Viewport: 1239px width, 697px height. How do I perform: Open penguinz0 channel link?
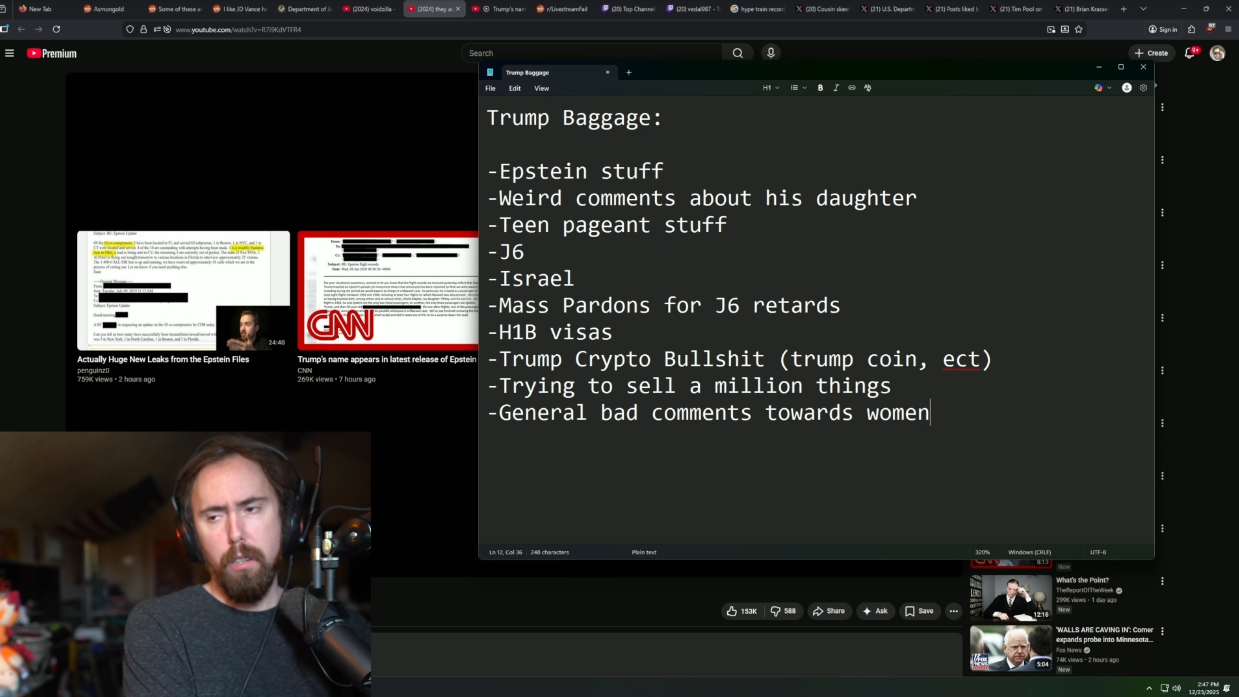coord(93,370)
